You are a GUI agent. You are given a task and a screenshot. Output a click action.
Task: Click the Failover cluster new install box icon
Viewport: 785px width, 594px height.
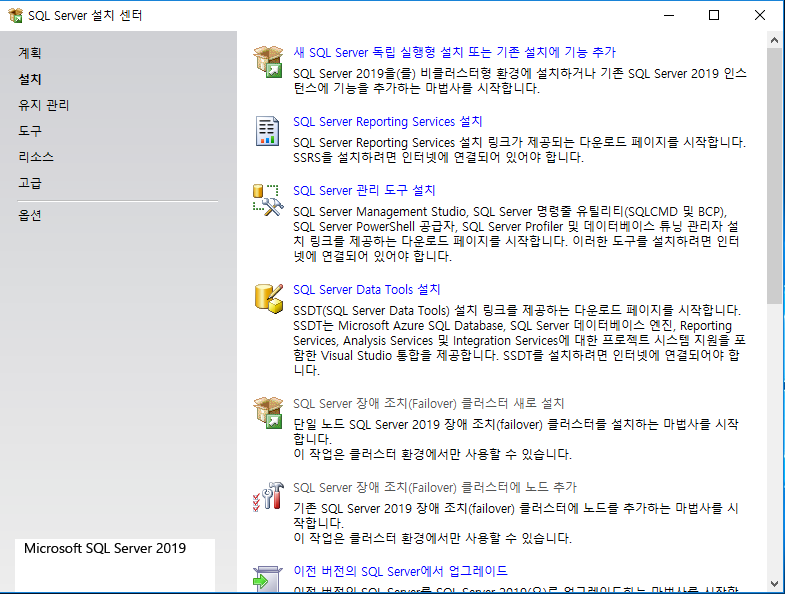pos(268,413)
